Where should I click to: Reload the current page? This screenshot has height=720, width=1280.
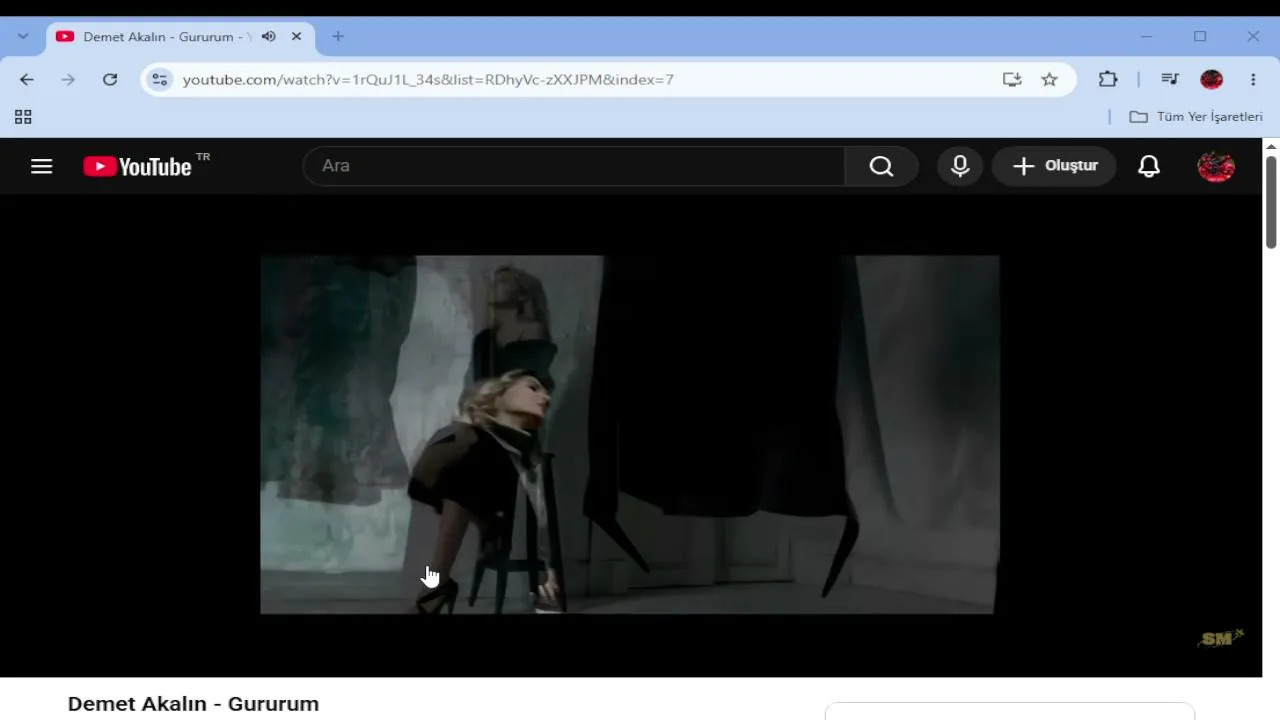[x=110, y=79]
